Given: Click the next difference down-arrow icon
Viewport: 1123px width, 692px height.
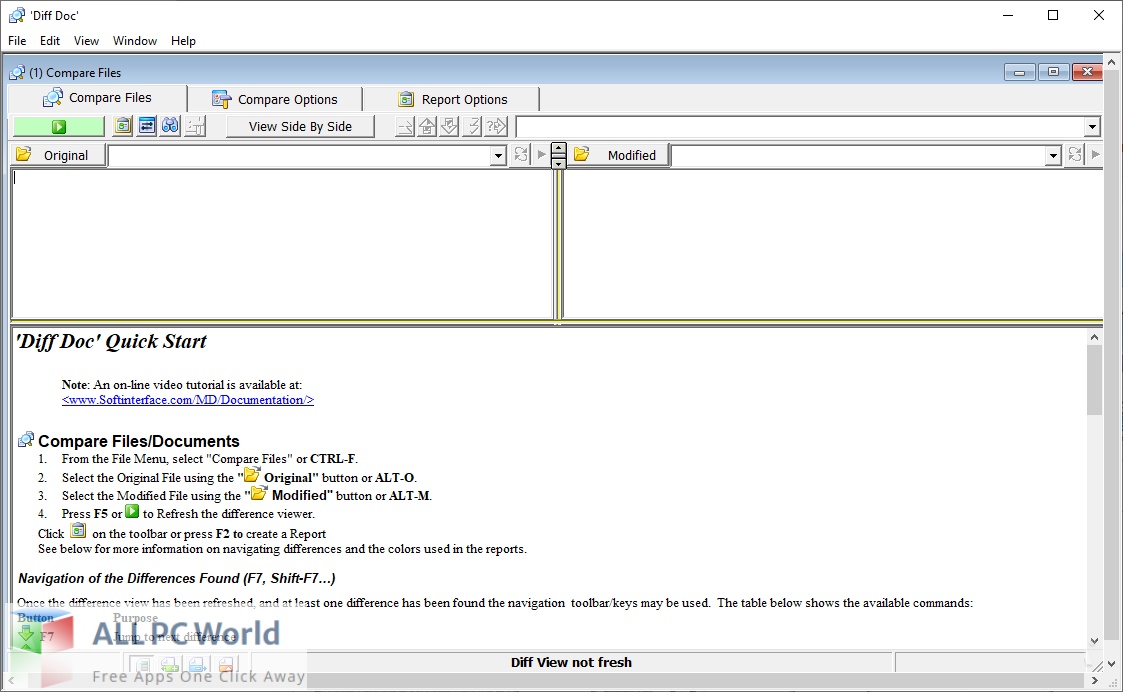Looking at the screenshot, I should point(449,127).
